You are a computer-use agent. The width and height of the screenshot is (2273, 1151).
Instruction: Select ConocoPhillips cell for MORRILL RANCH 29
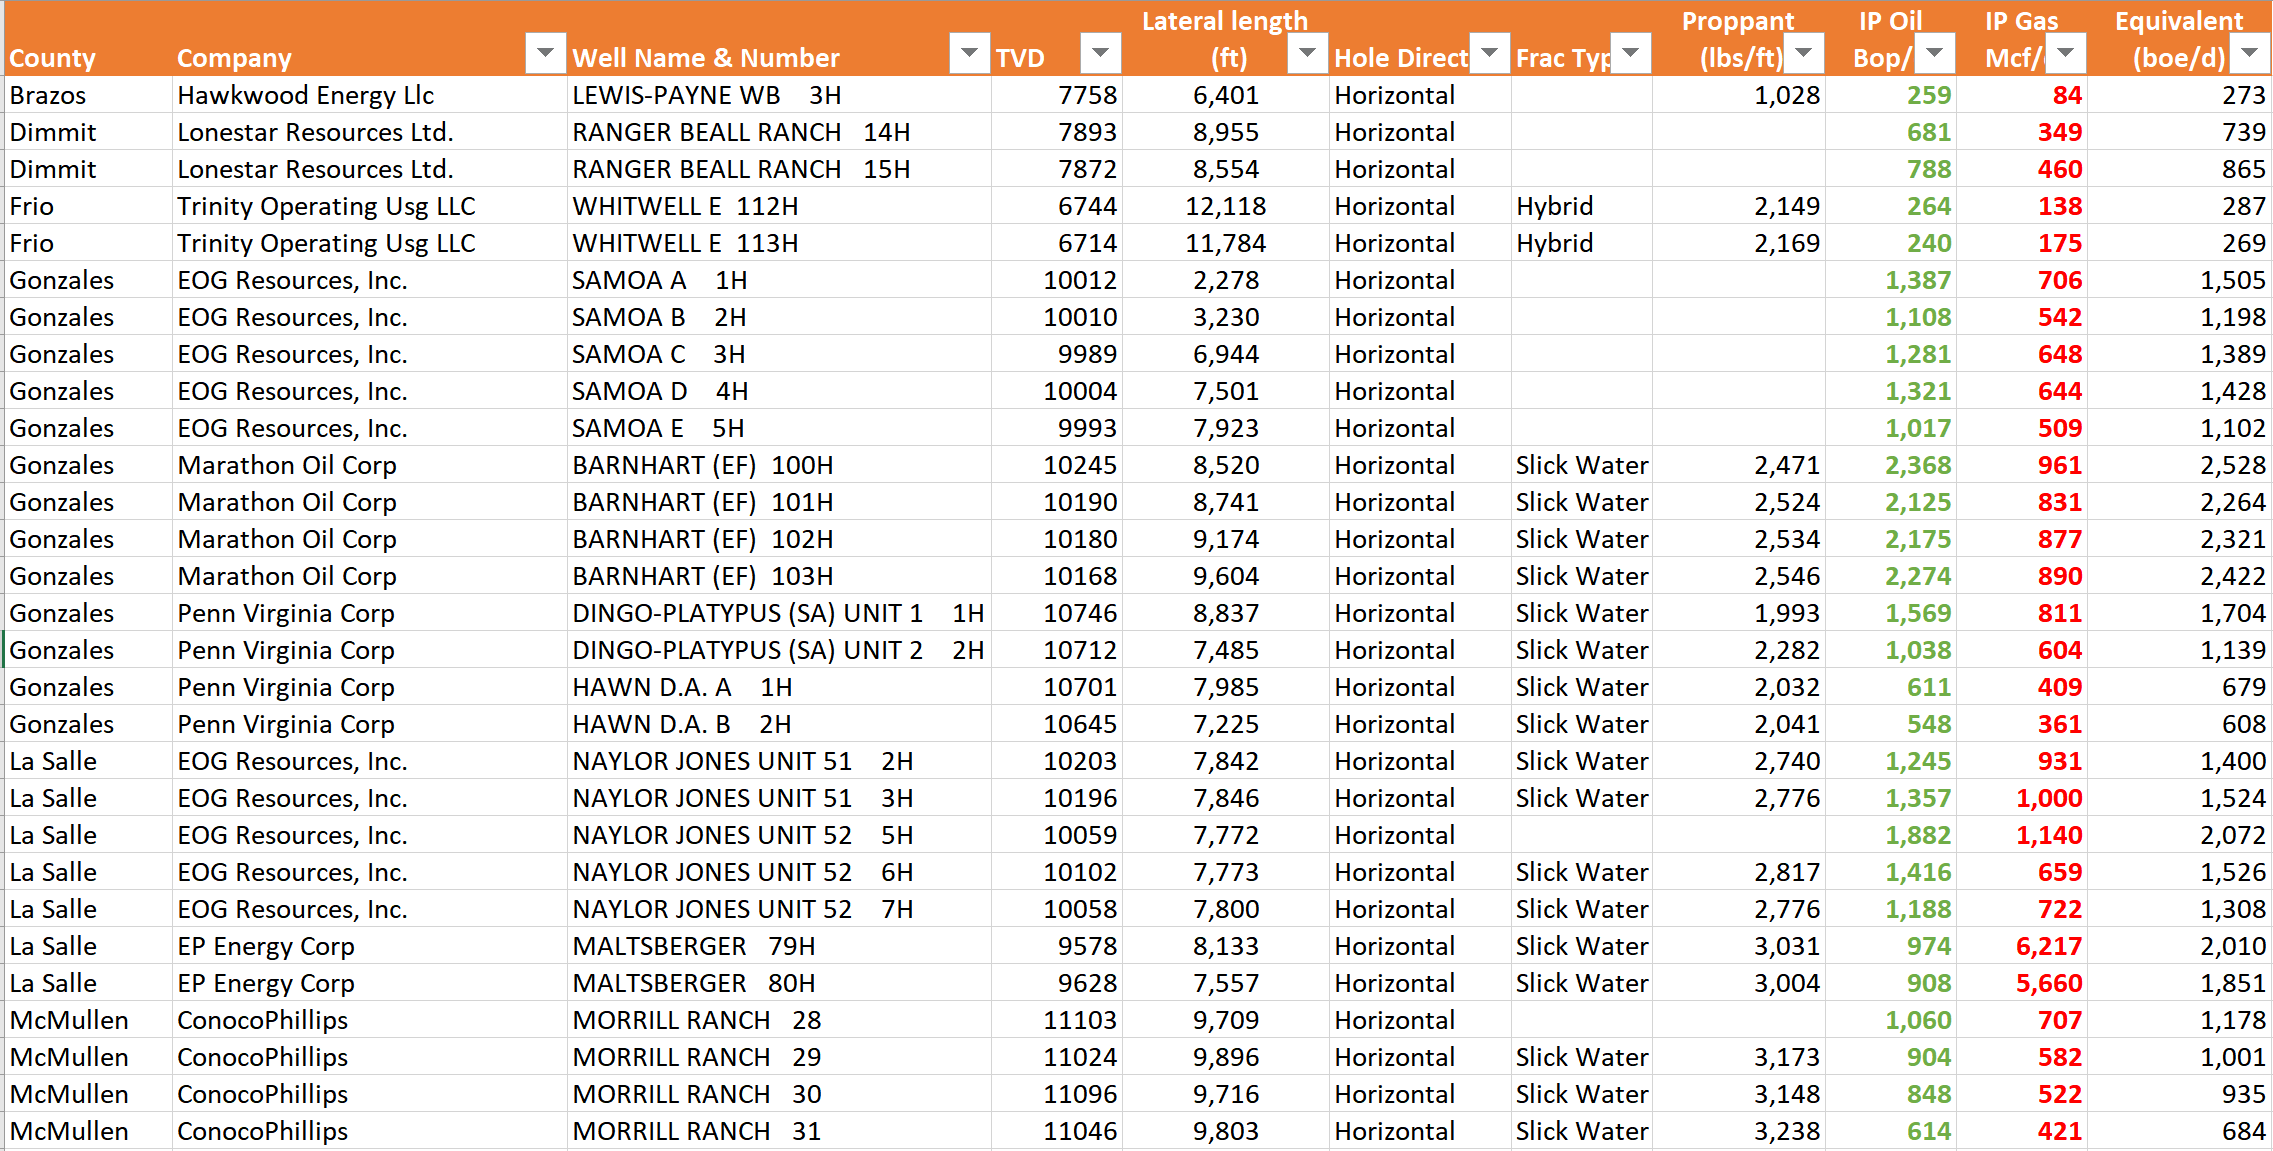[370, 1057]
